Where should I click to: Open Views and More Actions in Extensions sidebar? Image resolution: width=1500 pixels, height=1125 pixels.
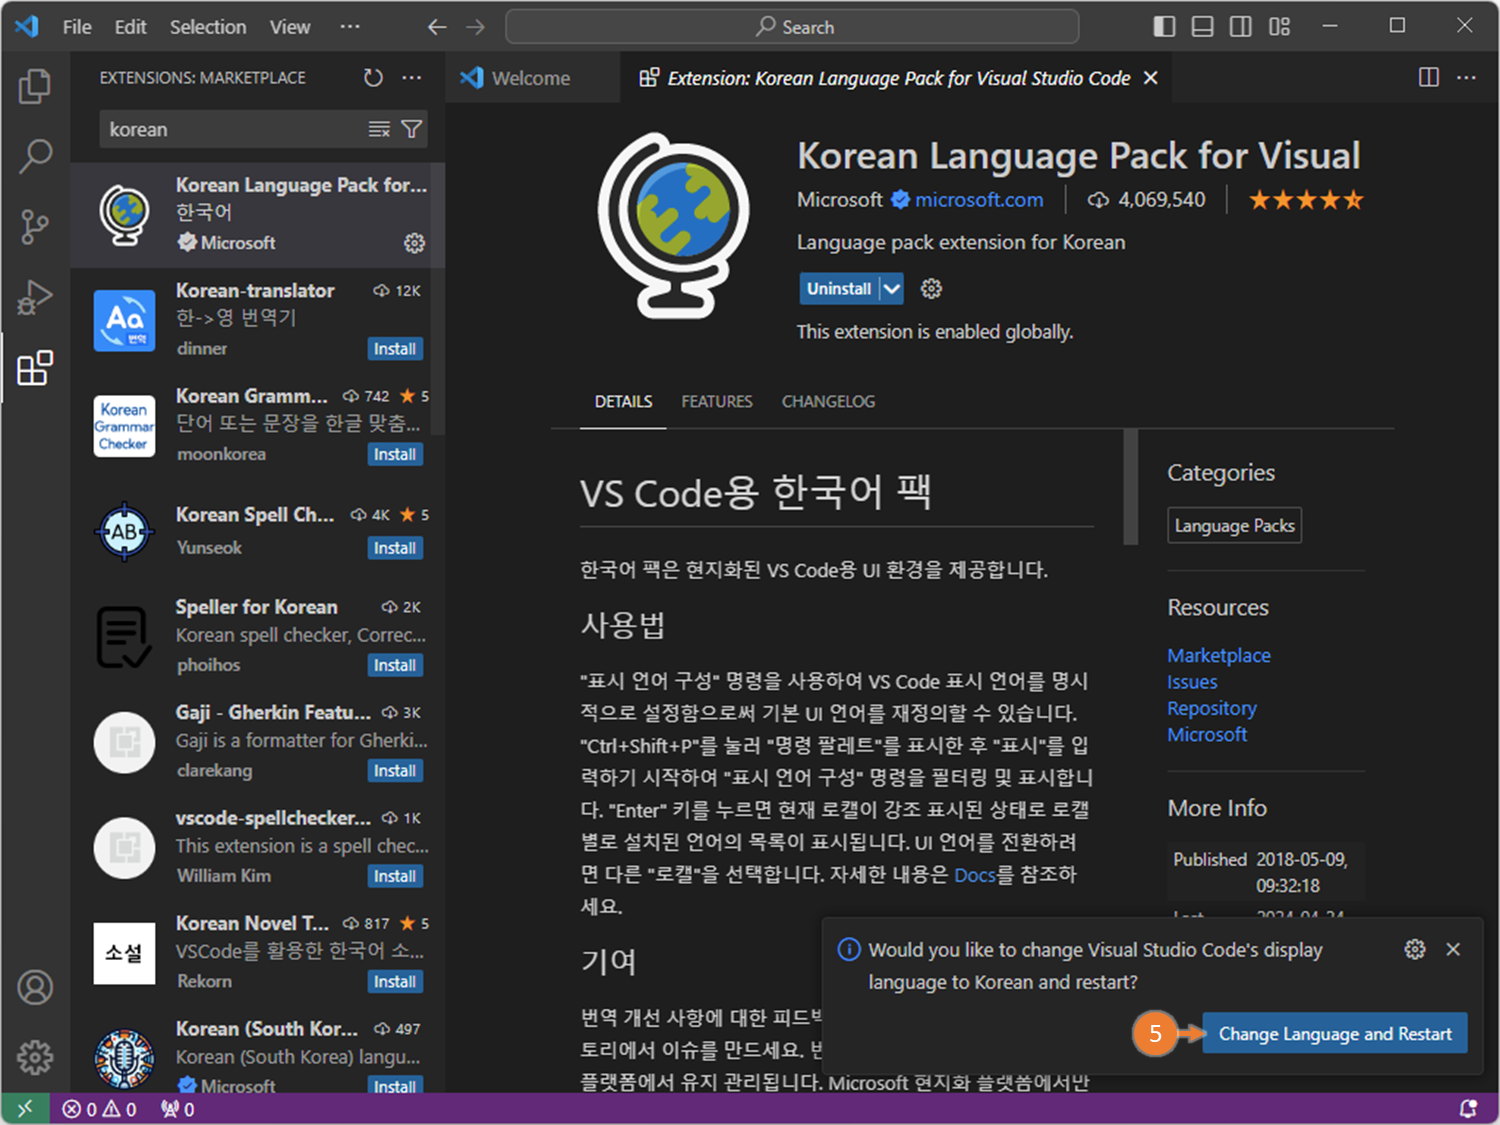pyautogui.click(x=412, y=78)
